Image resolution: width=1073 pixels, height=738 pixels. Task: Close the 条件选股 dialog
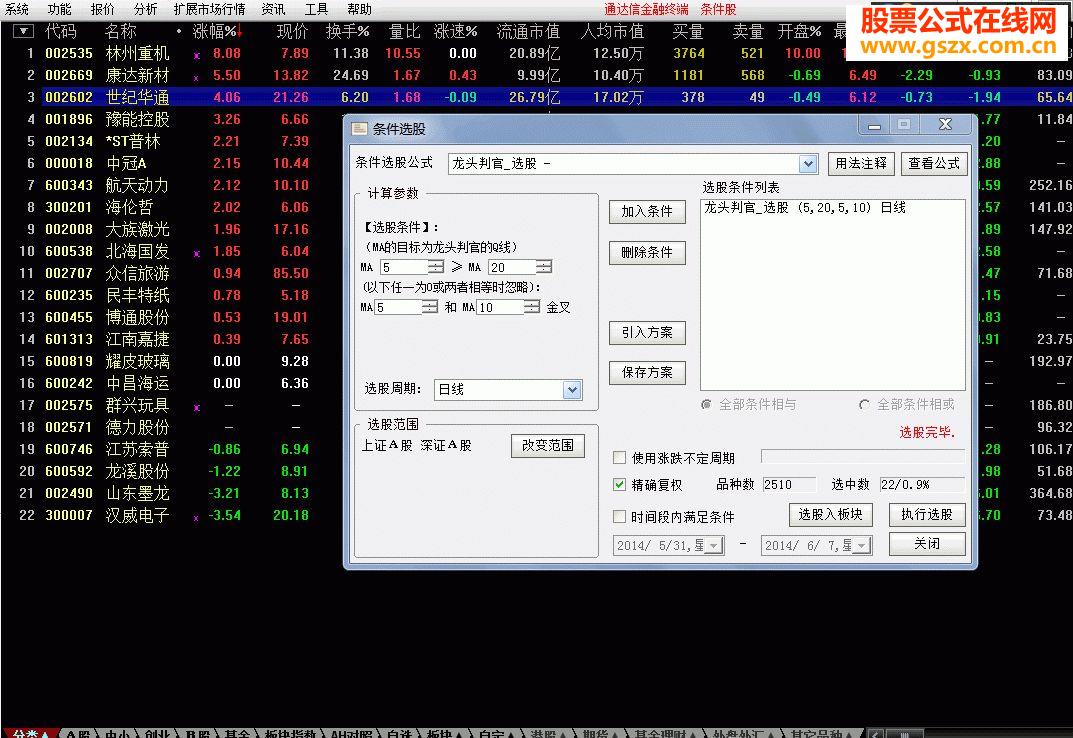(x=946, y=125)
